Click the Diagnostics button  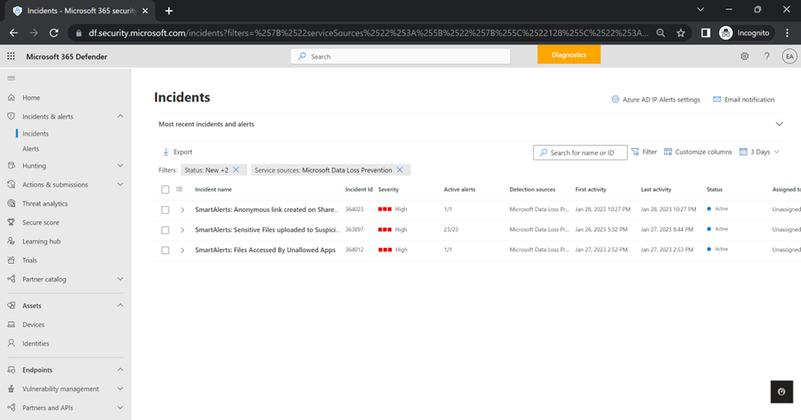tap(569, 55)
